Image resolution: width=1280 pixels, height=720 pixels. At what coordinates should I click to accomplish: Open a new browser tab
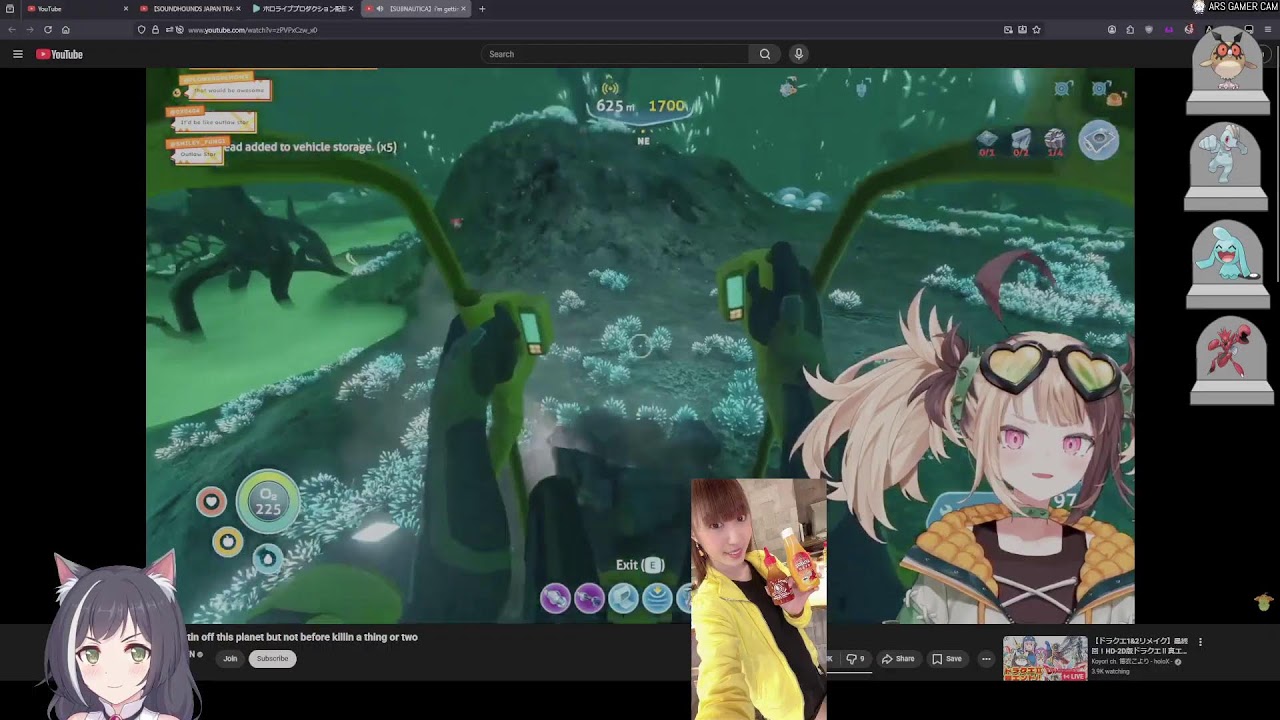(482, 9)
